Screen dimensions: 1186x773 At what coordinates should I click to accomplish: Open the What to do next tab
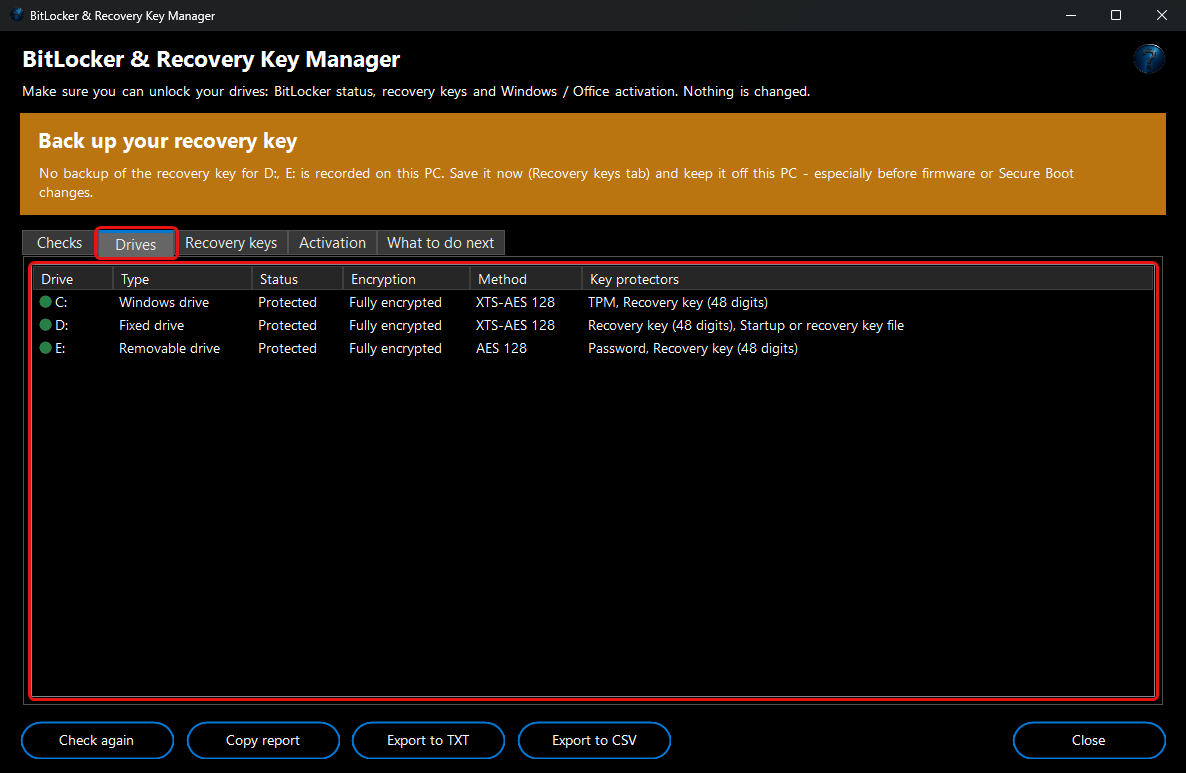coord(440,243)
